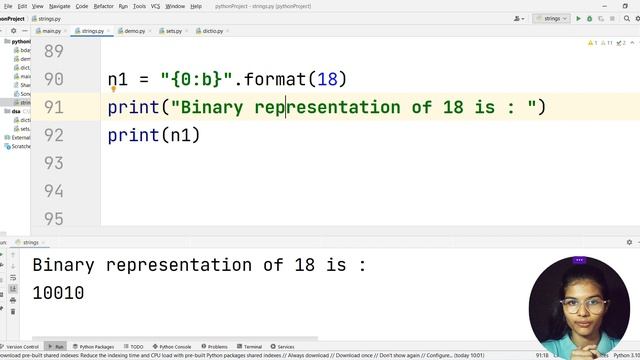Click the run with coverage icon

click(601, 19)
